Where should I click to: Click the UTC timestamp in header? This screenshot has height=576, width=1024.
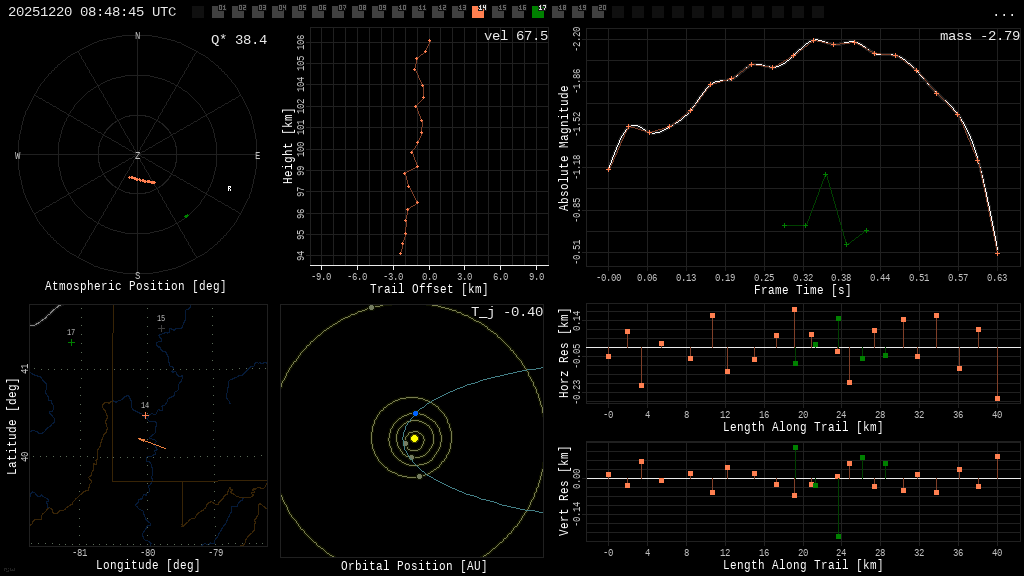[x=92, y=12]
